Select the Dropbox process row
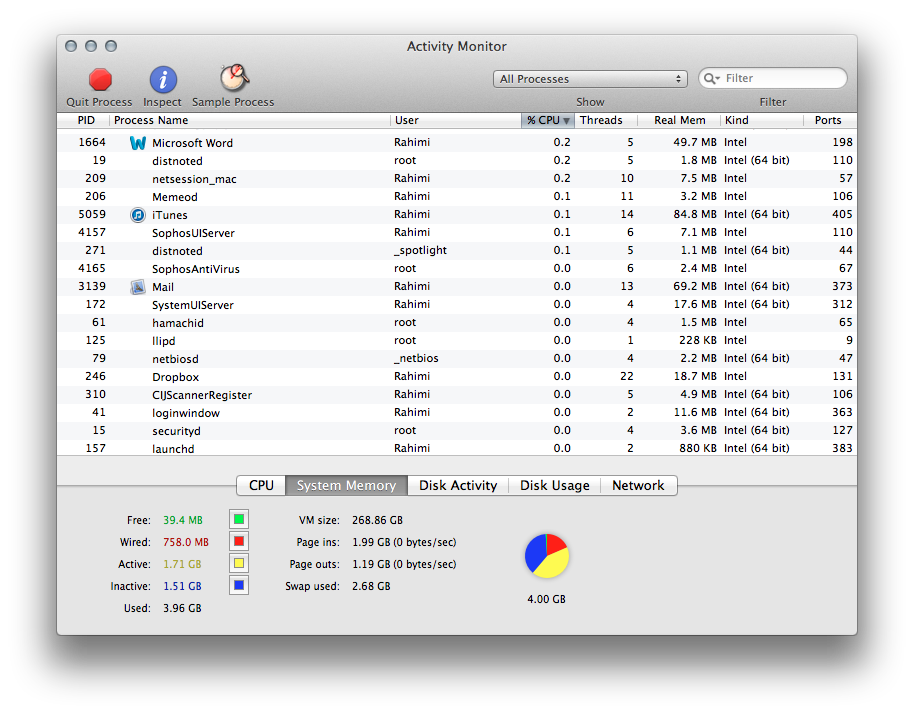Viewport: 914px width, 714px height. (457, 377)
